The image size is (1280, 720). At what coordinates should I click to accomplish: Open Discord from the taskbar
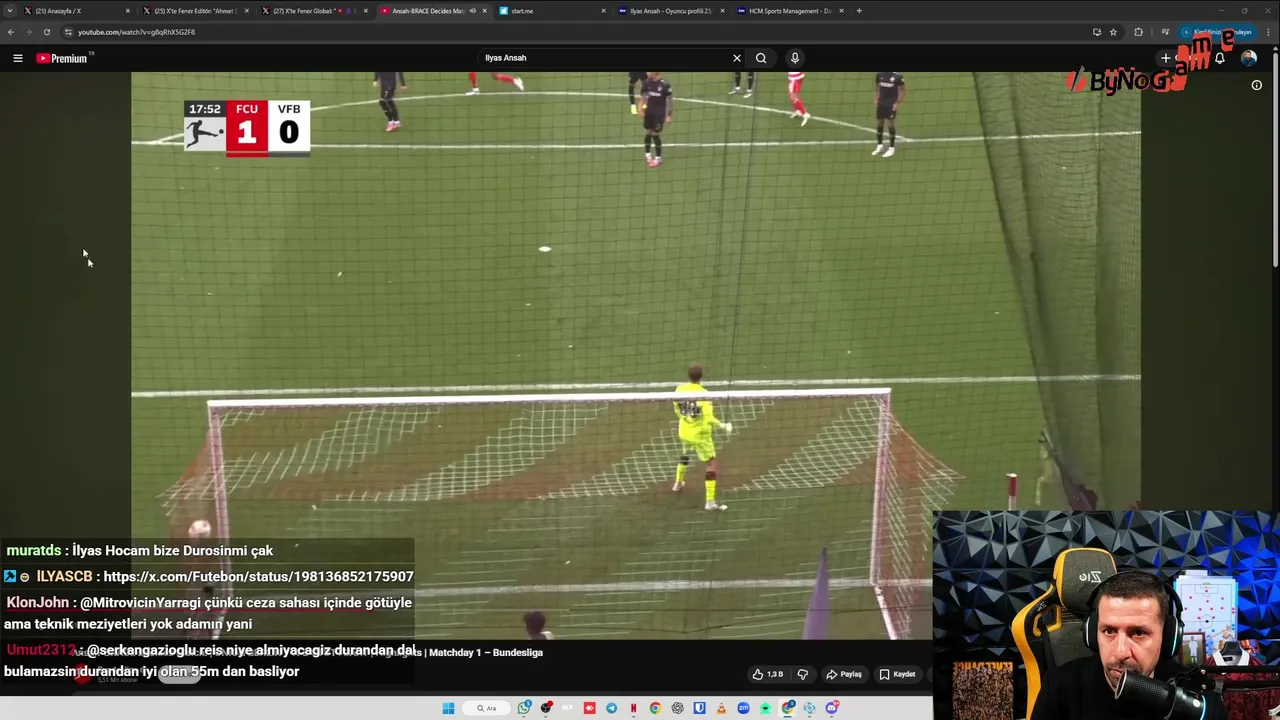pos(832,708)
